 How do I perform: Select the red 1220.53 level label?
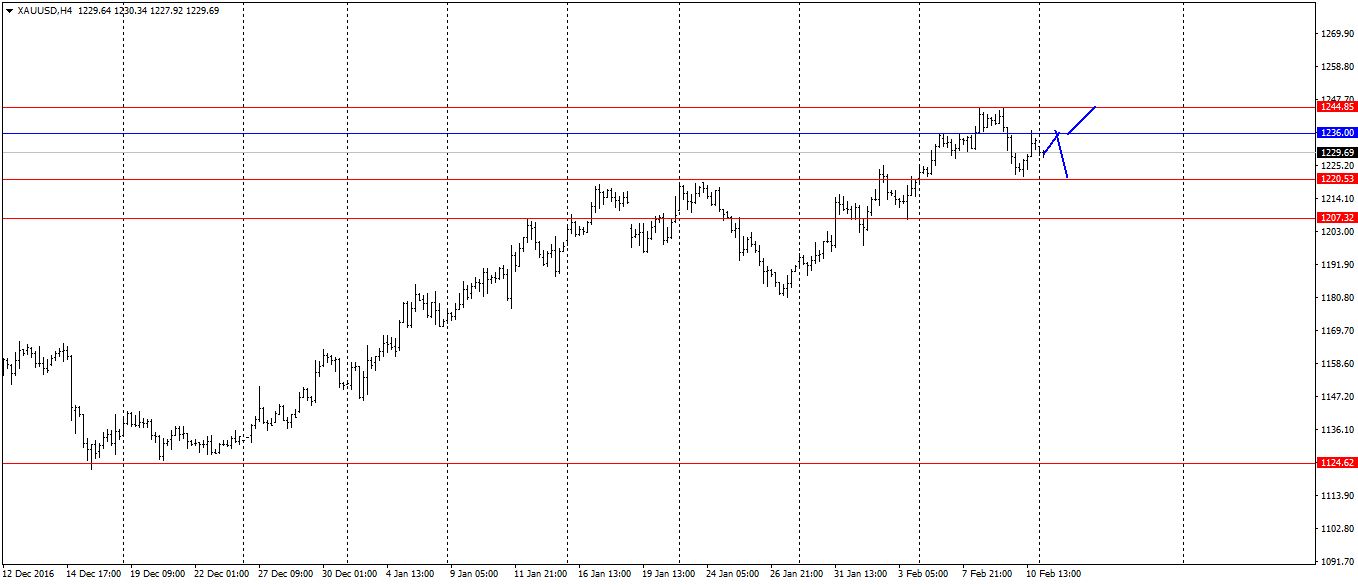point(1336,178)
